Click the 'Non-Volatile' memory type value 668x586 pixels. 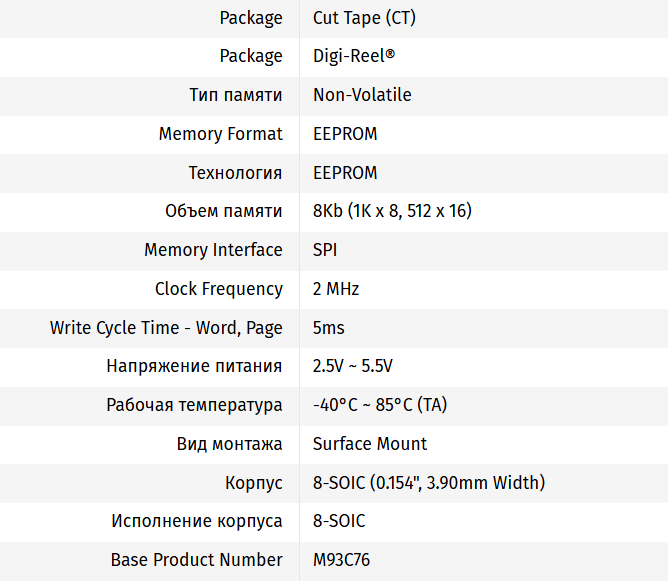click(362, 95)
